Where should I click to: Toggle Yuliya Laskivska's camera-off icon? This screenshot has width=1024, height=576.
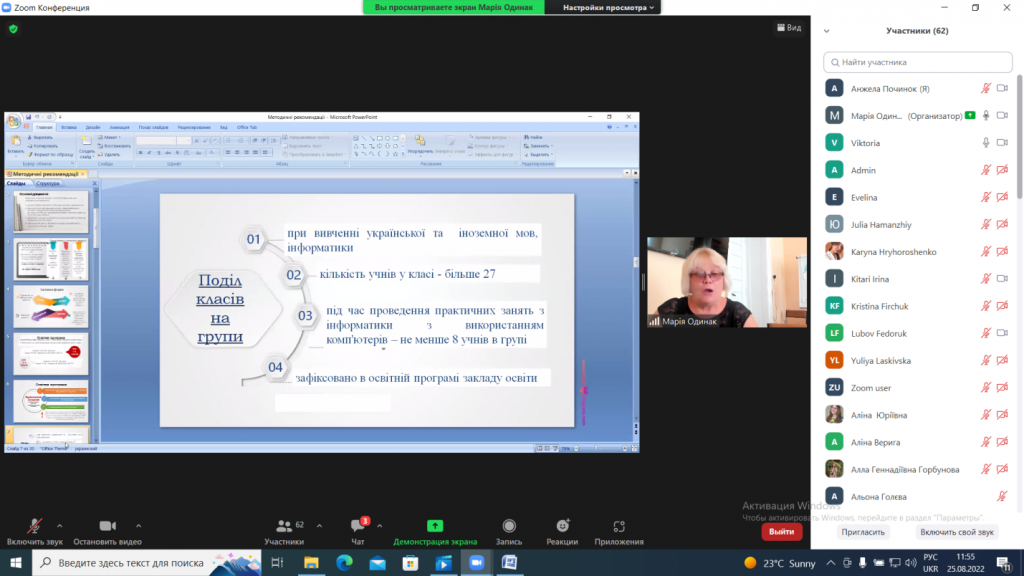(1002, 360)
